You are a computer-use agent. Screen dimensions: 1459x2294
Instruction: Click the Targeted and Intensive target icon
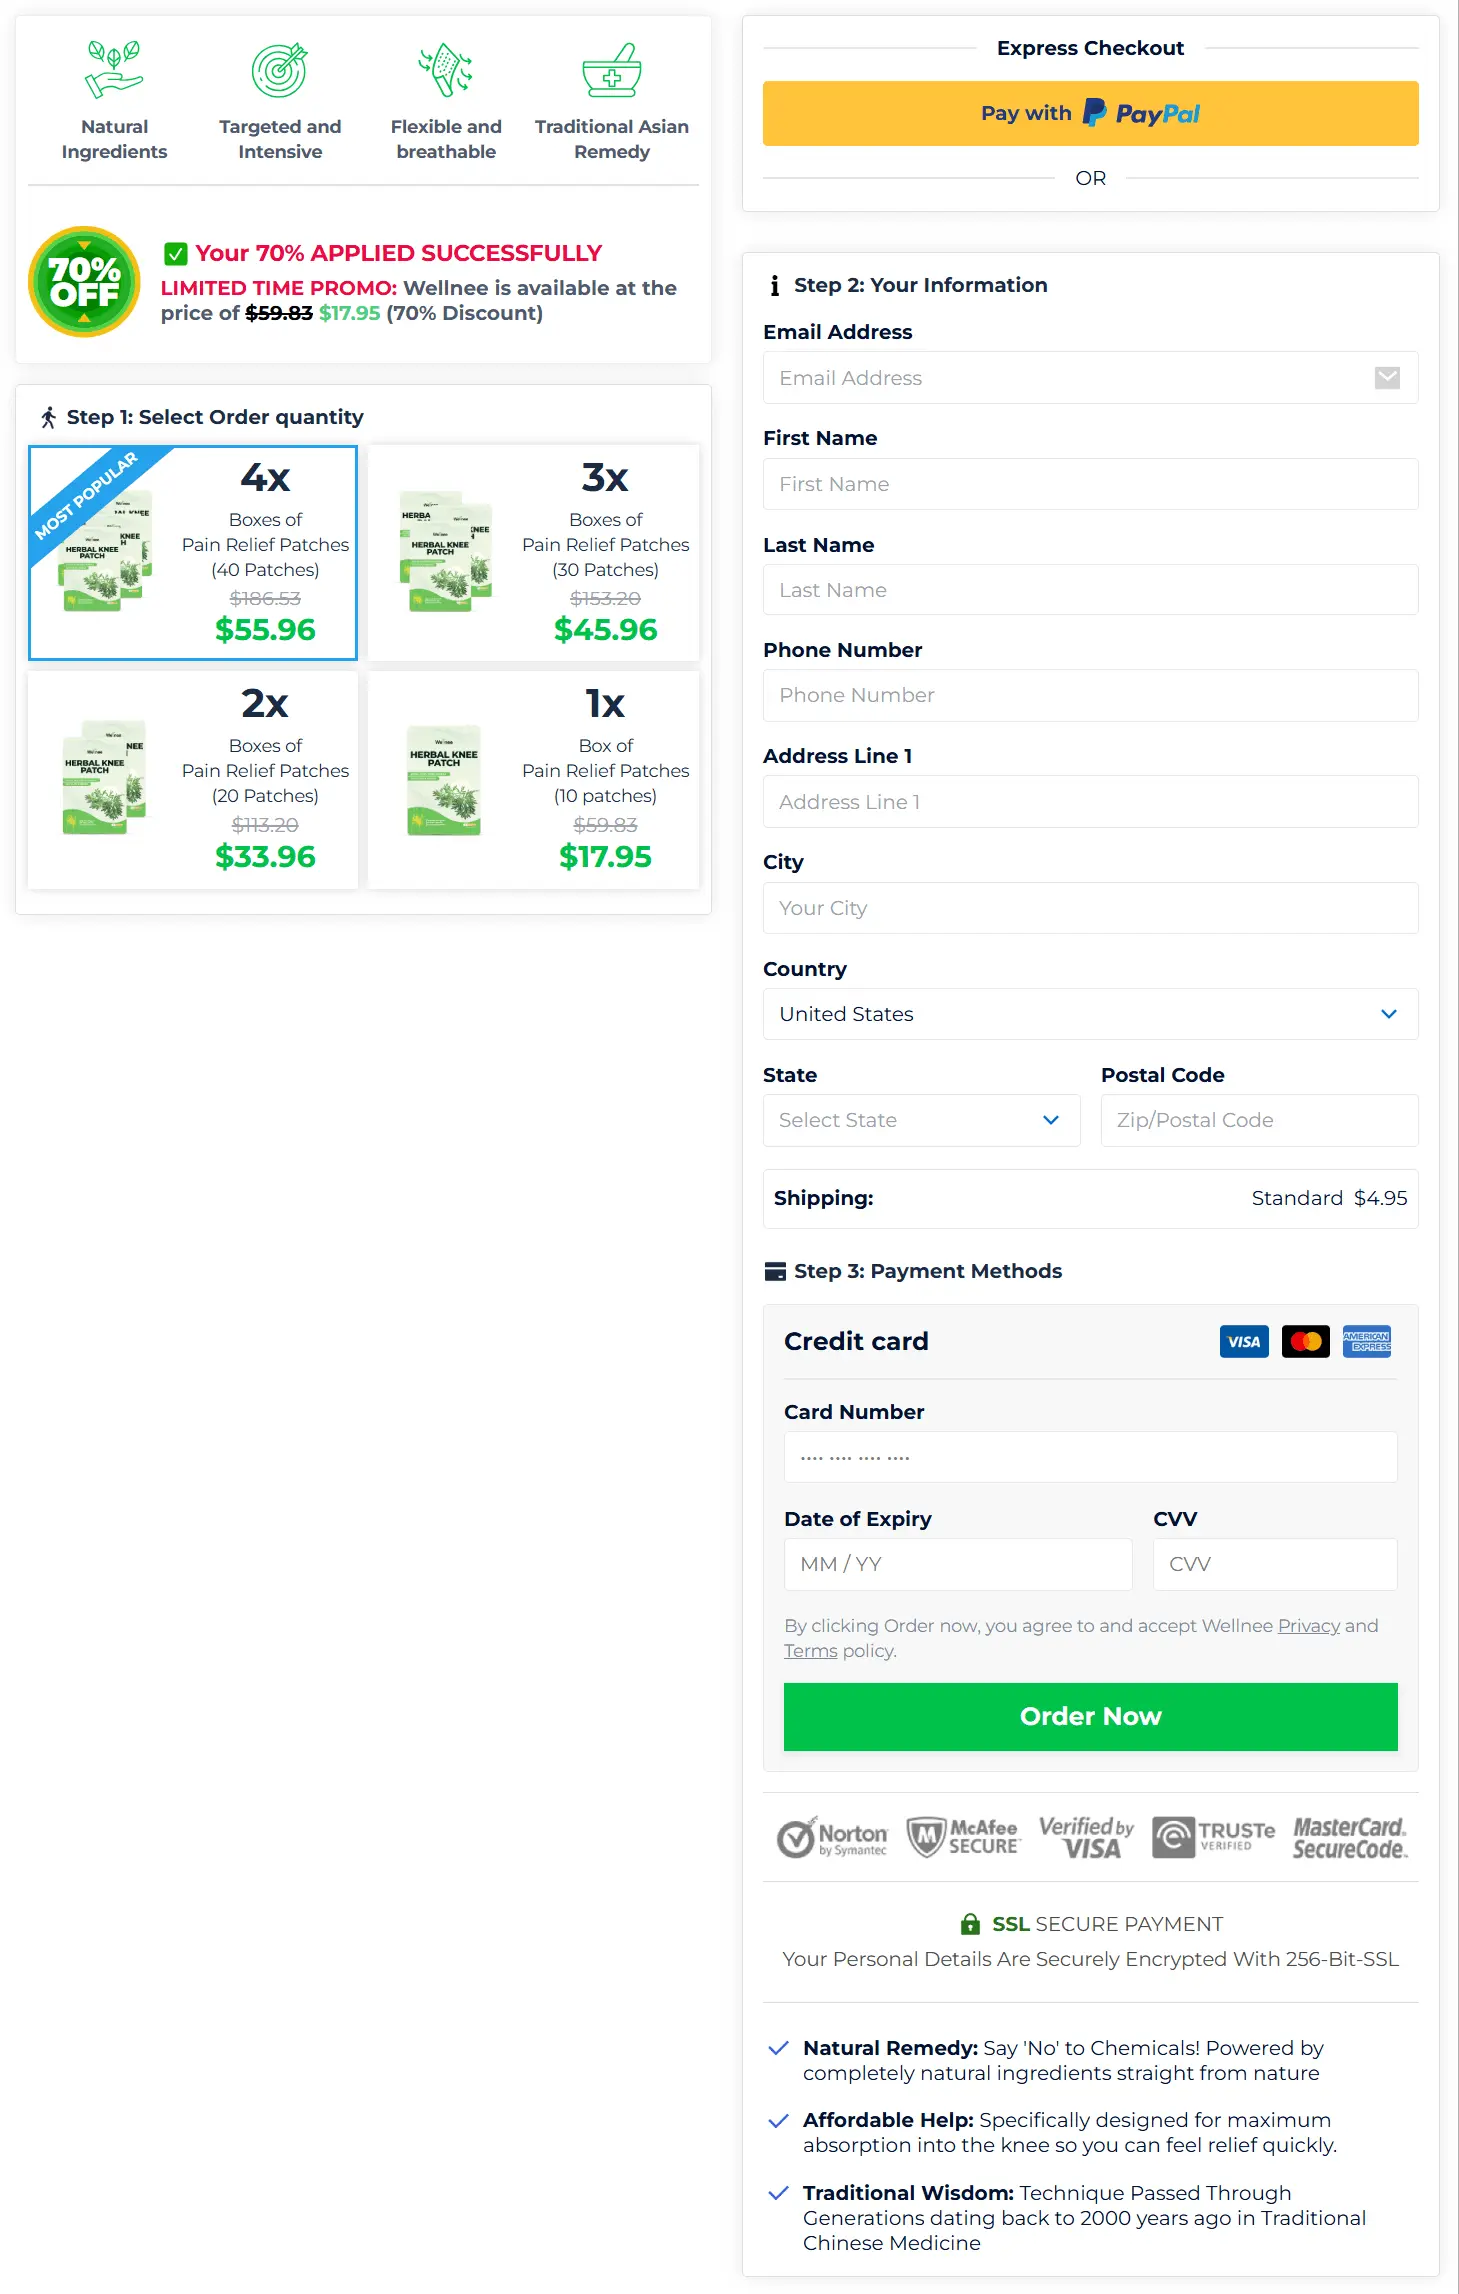pos(279,70)
